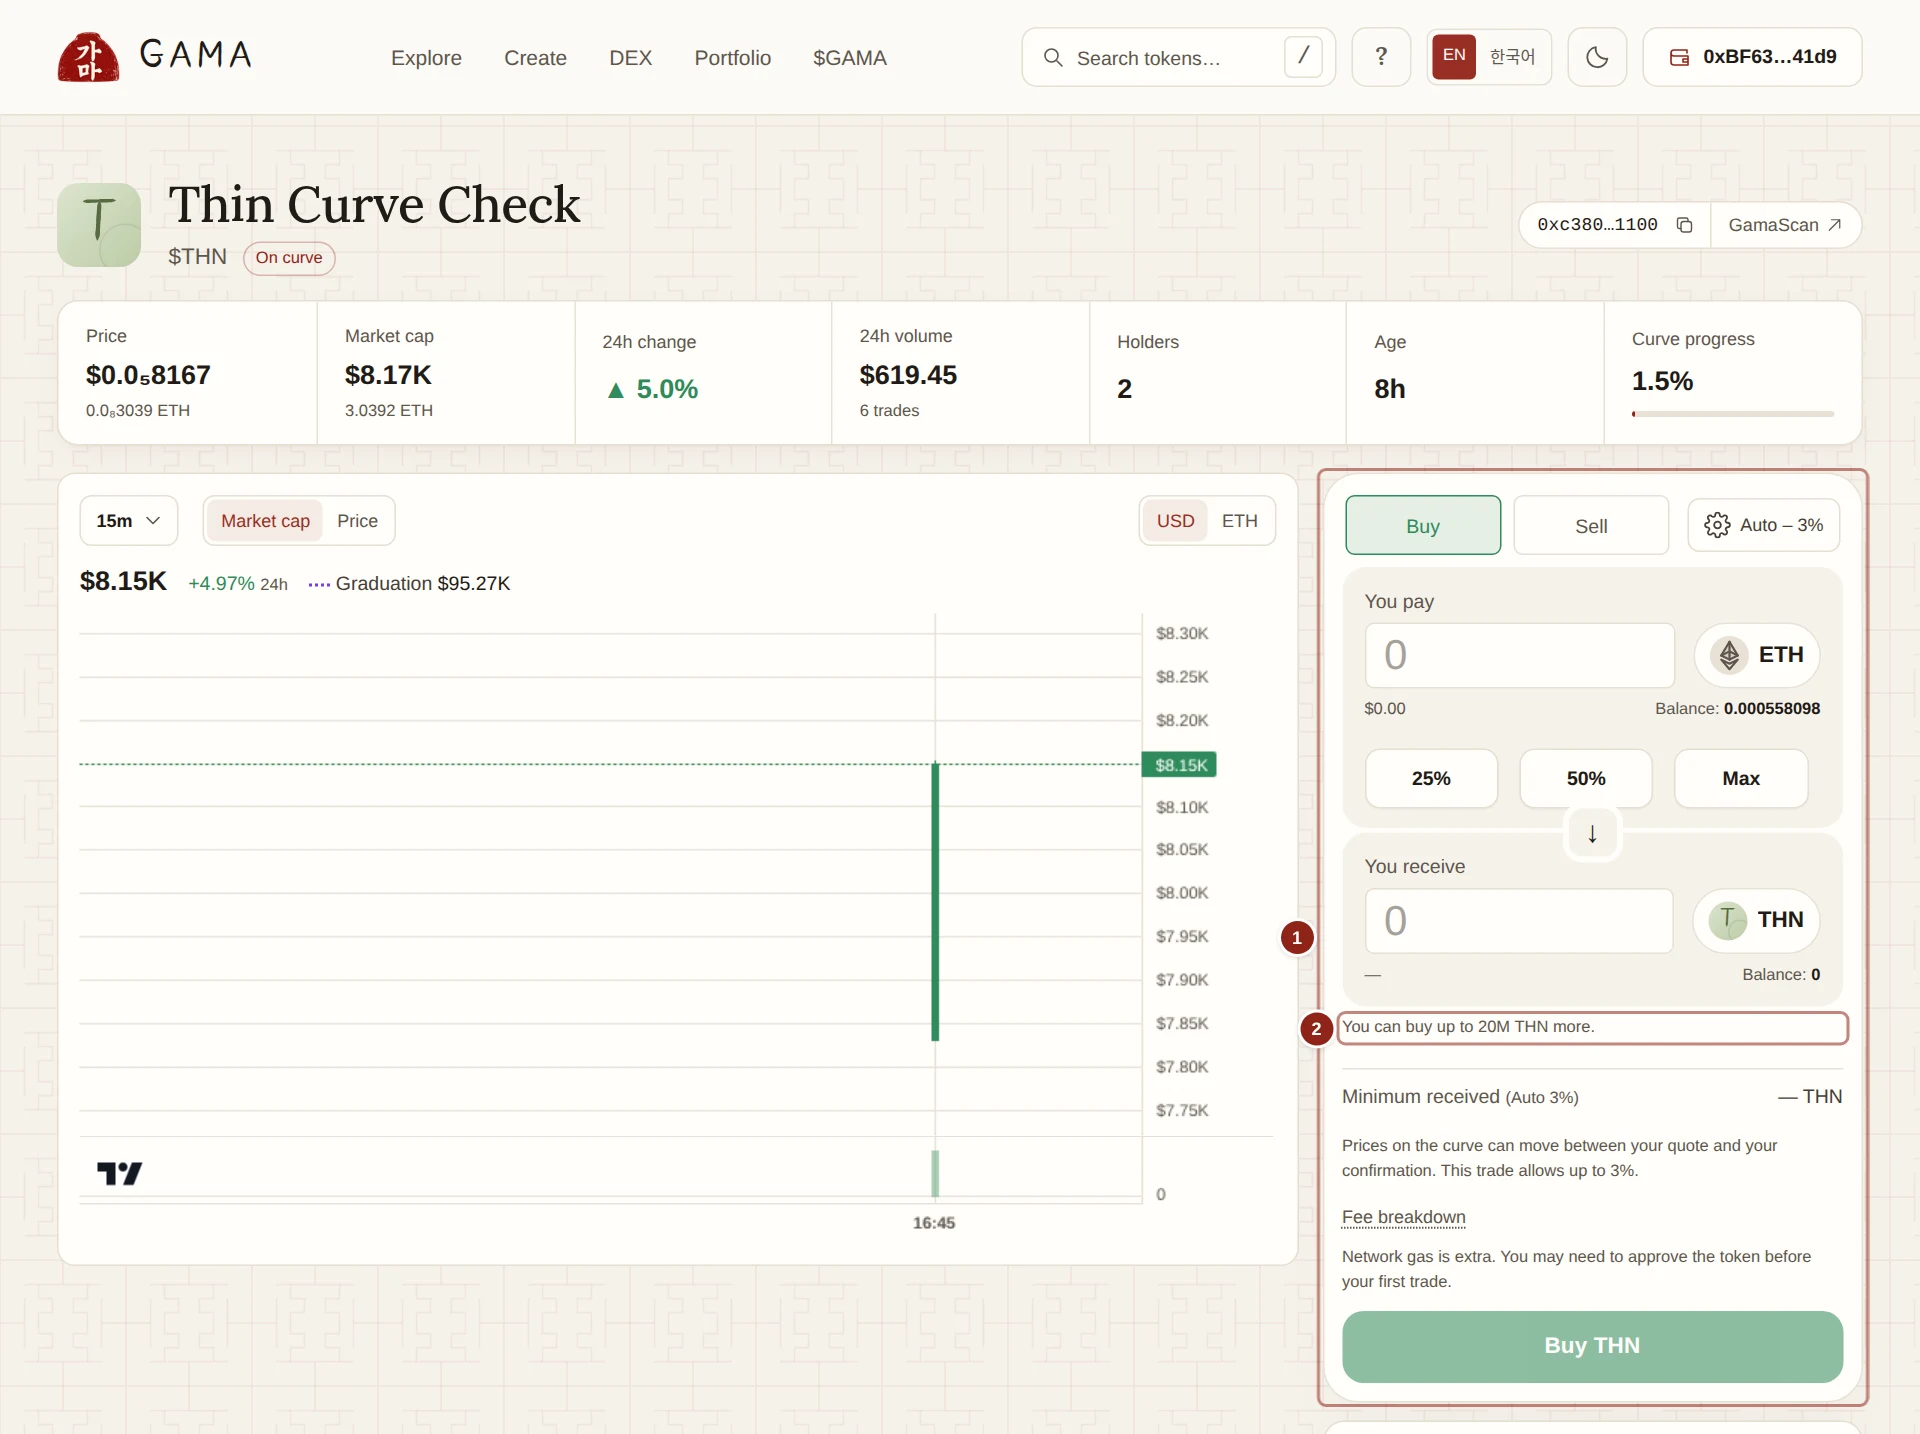Click the search magnifier icon

(1053, 58)
